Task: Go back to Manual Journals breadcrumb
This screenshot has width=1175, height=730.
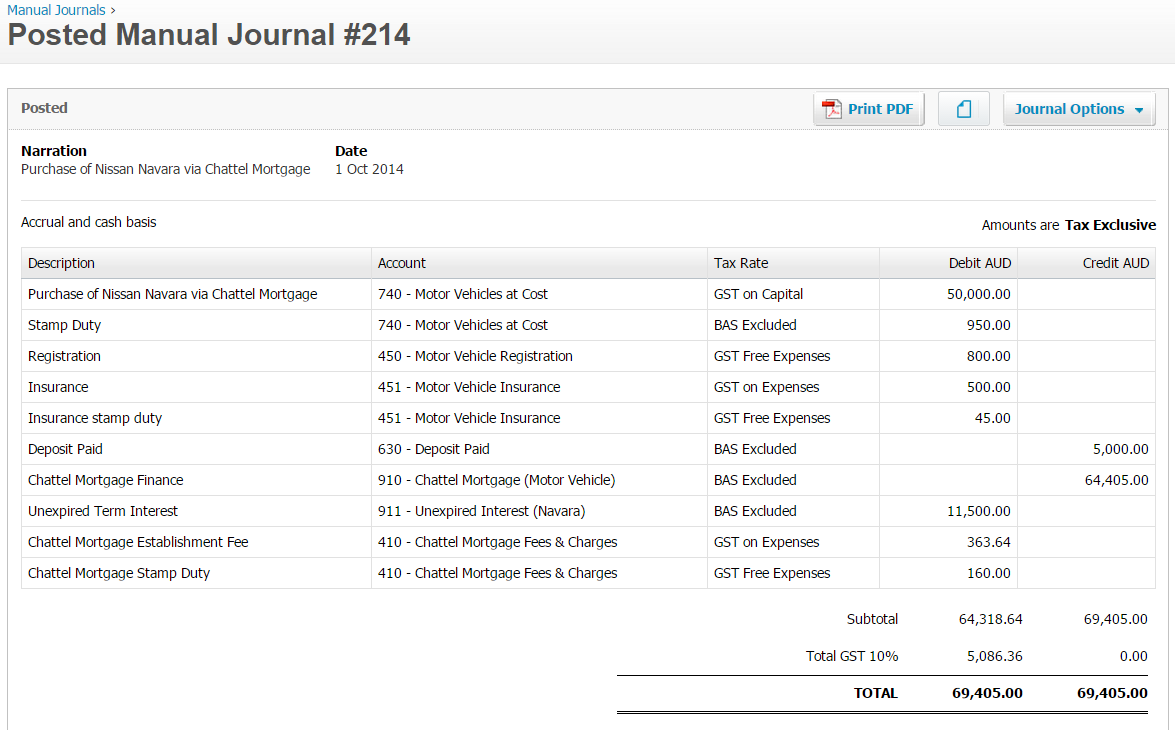Action: [x=56, y=10]
